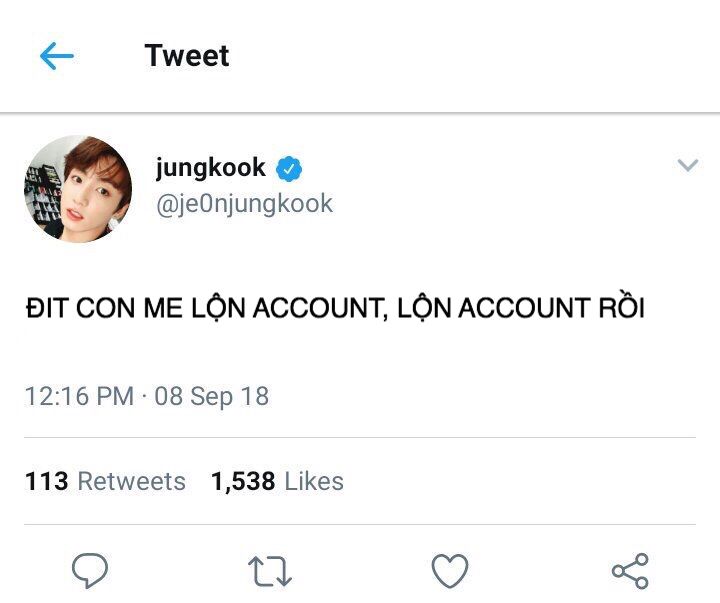This screenshot has height=603, width=720.
Task: Open the @je0njungkook handle
Action: point(244,204)
